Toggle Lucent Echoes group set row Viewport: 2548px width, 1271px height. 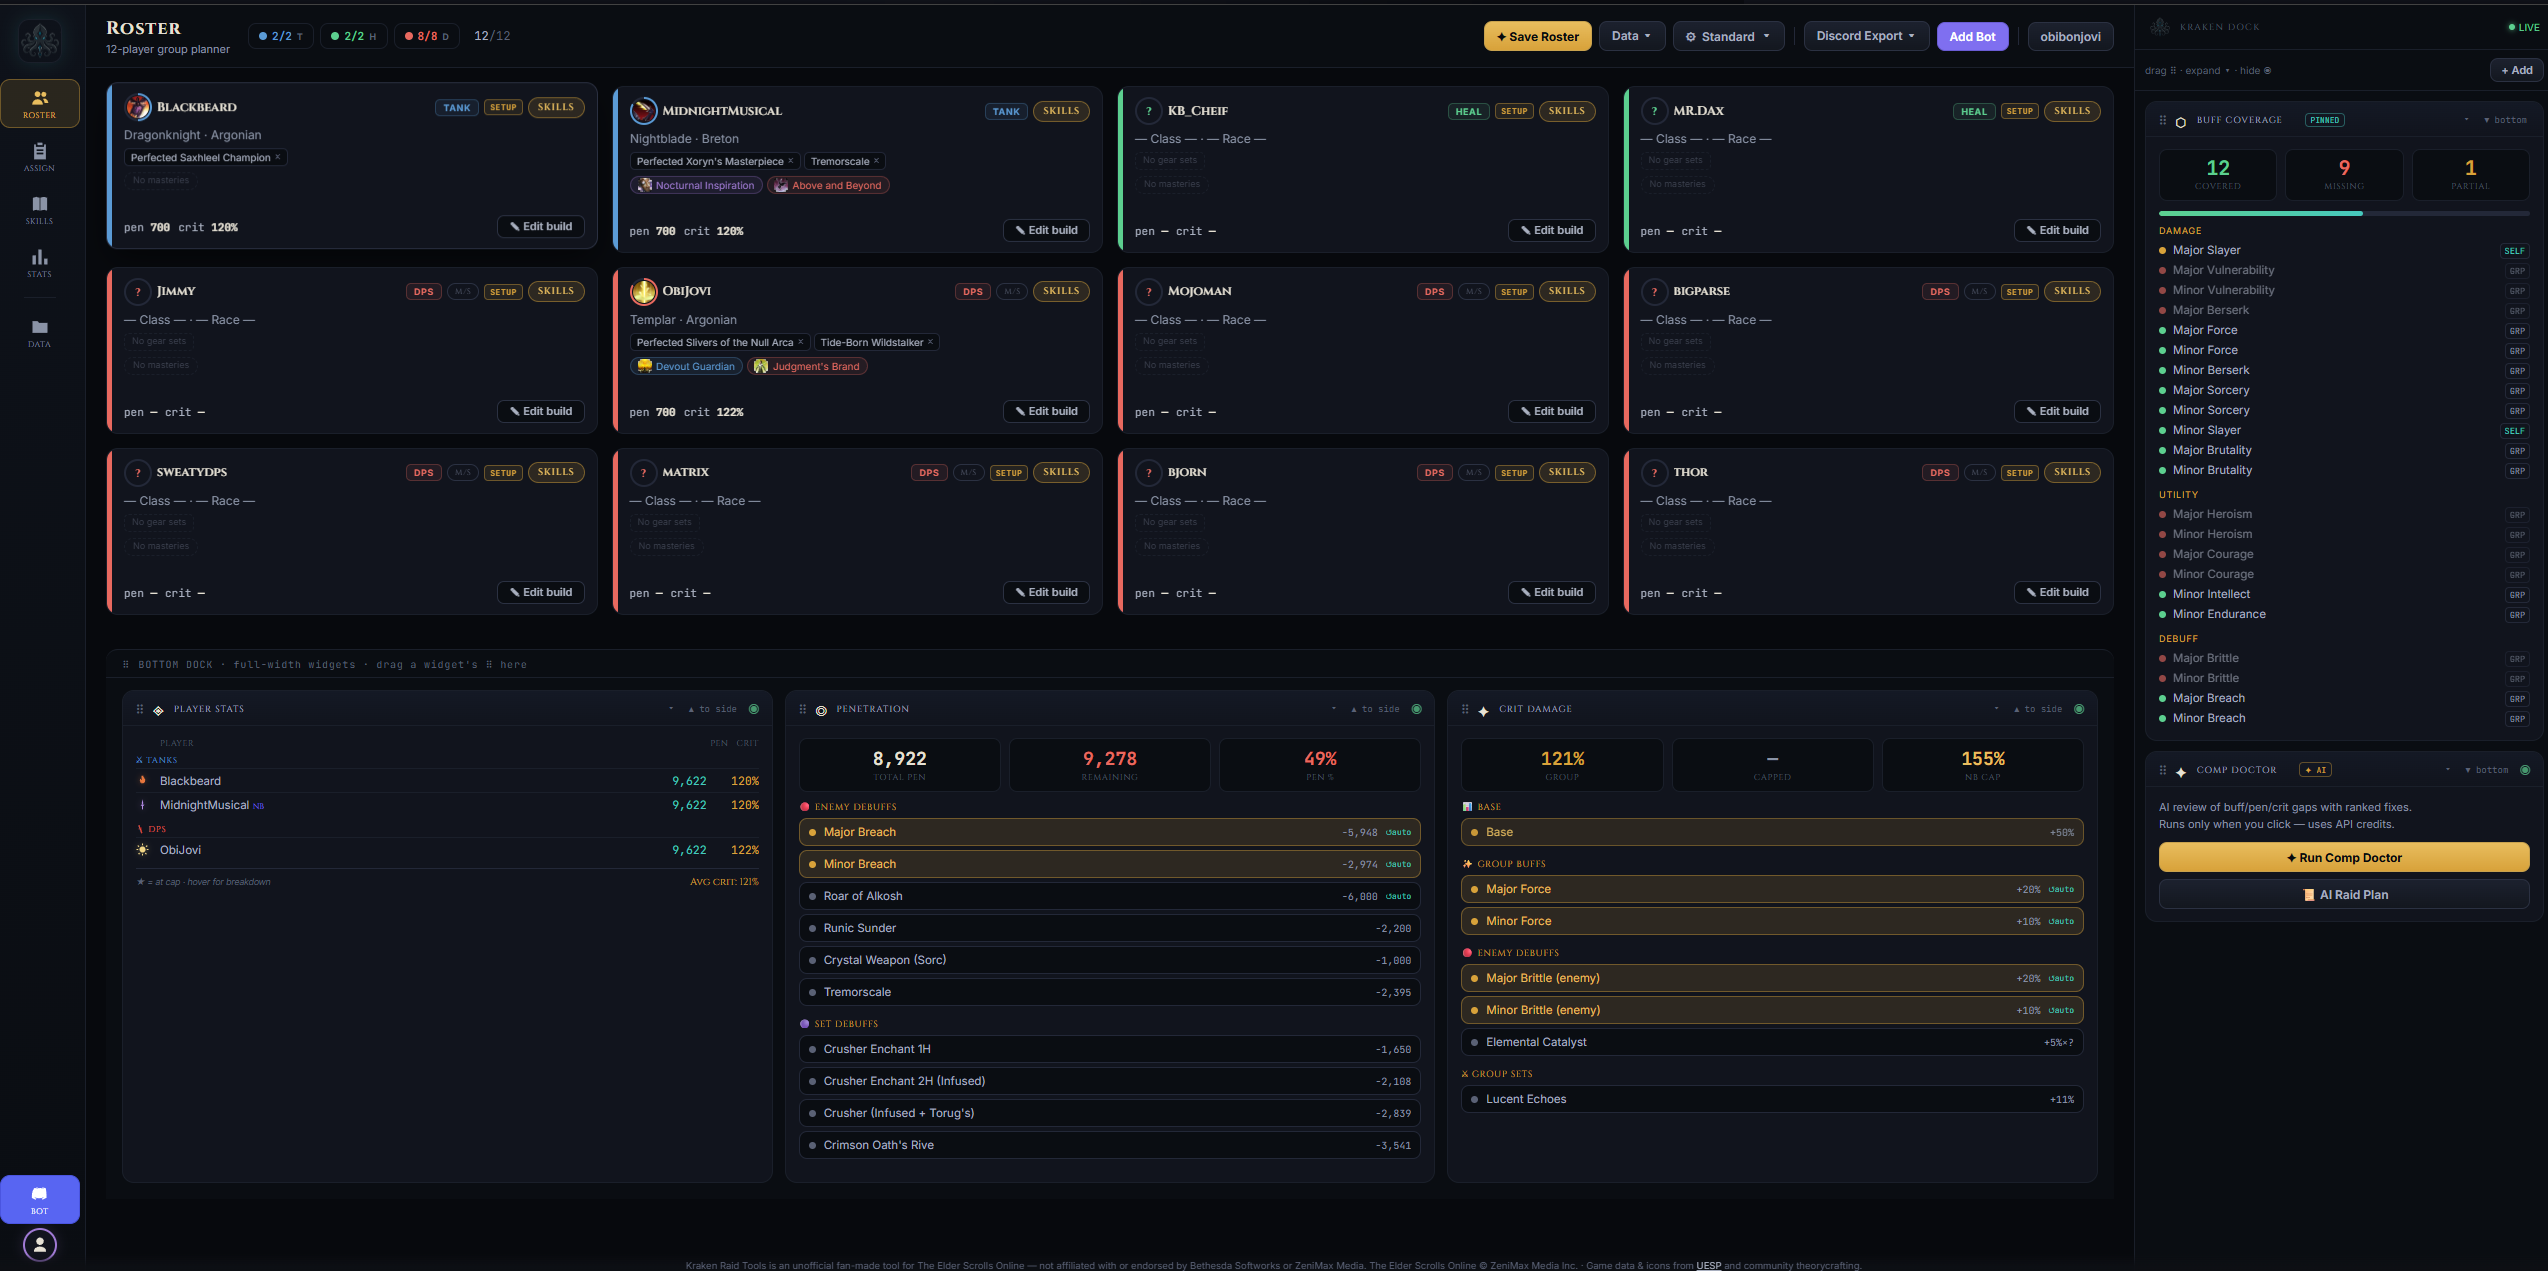tap(1772, 1099)
